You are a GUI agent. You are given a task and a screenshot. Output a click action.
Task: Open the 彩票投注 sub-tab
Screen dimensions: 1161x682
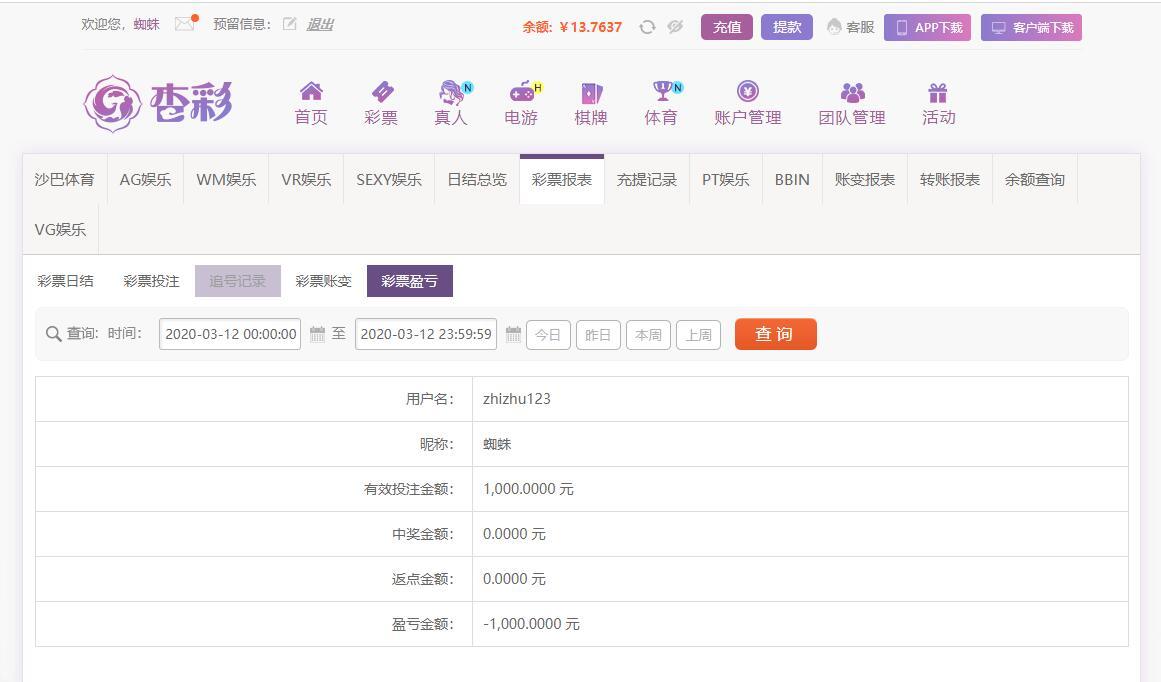coord(151,281)
